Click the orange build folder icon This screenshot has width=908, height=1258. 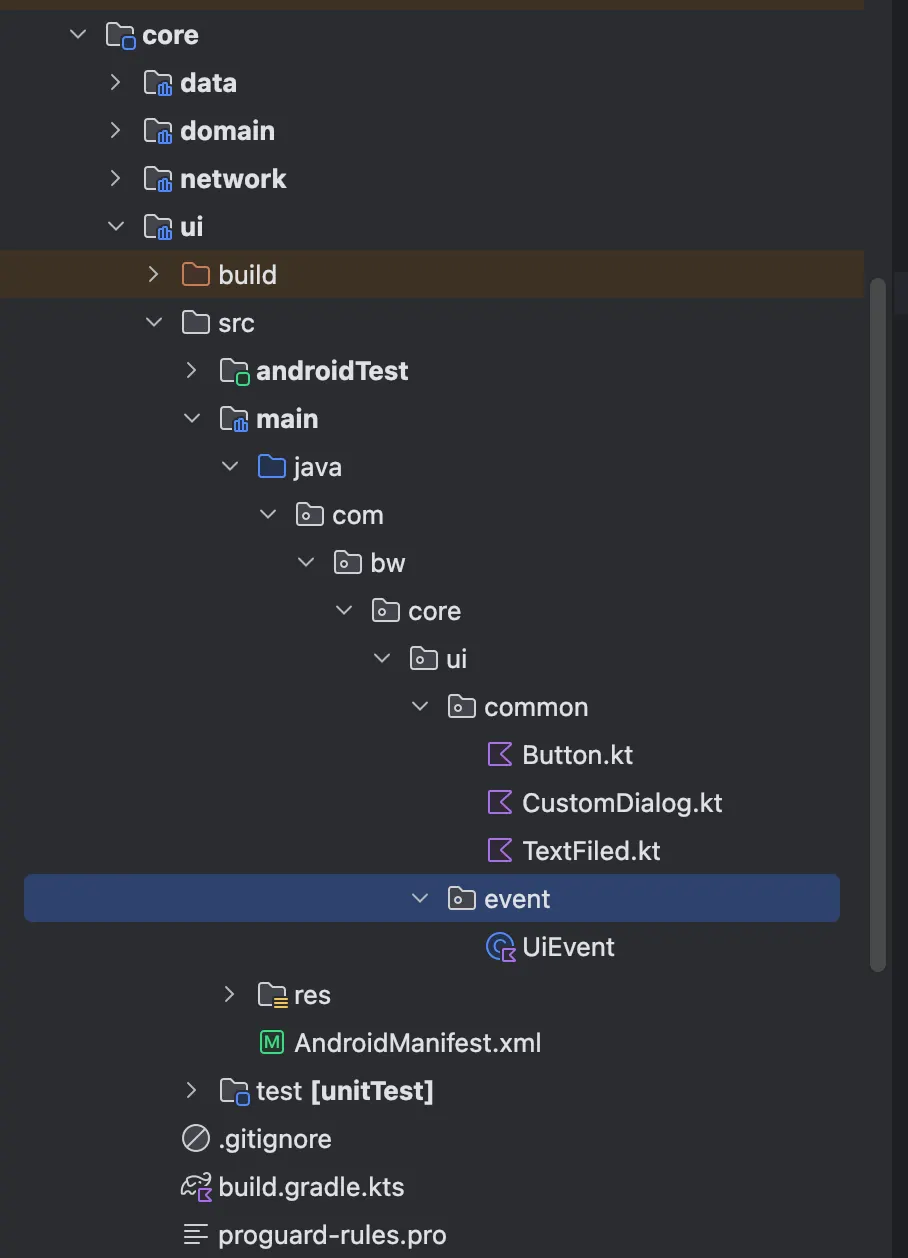(x=196, y=274)
